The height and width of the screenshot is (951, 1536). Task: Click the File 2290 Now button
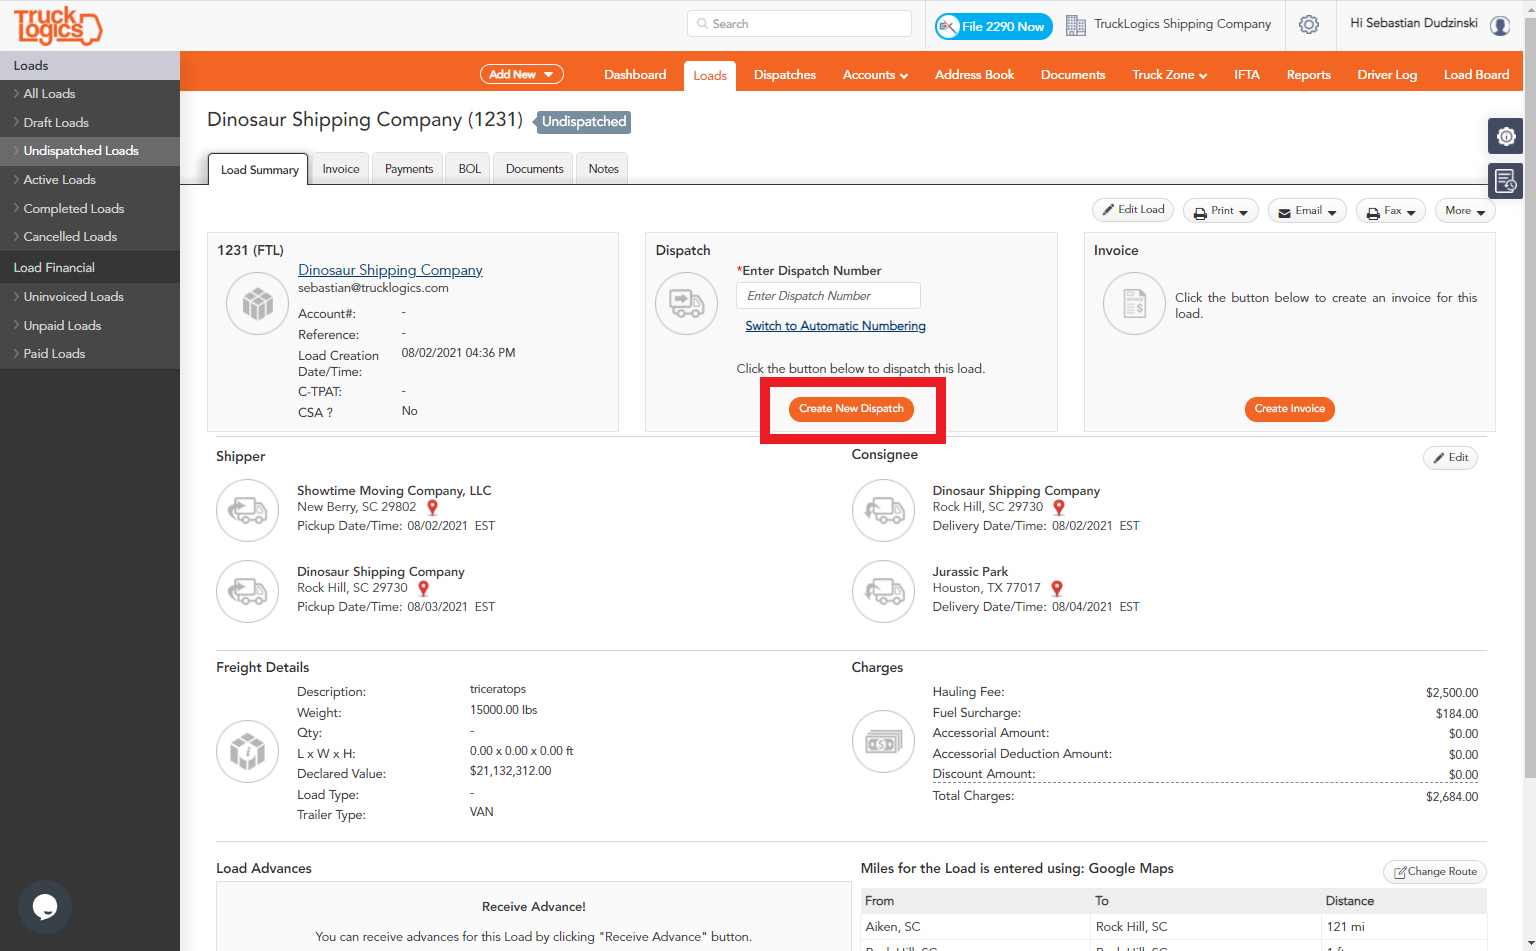tap(992, 26)
